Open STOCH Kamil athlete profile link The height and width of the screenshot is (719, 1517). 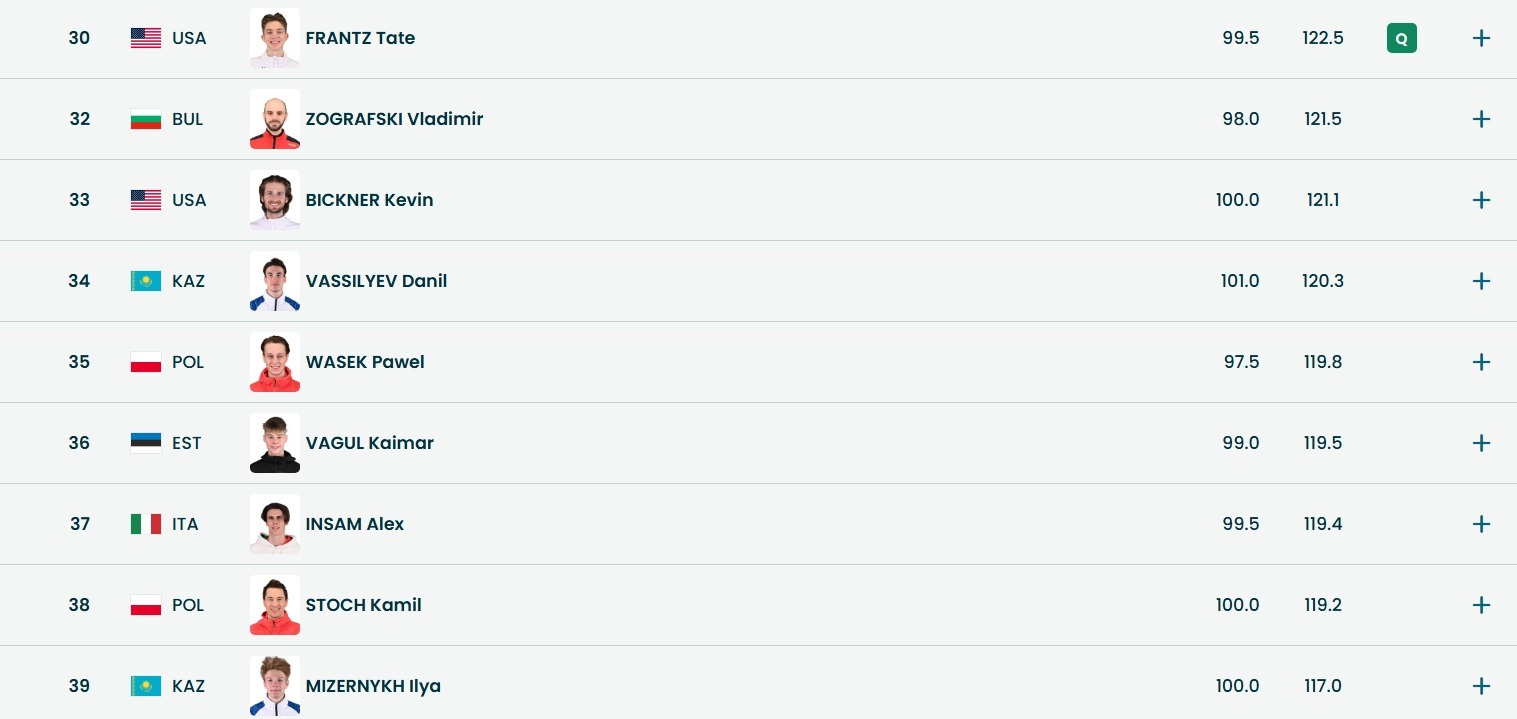(363, 605)
